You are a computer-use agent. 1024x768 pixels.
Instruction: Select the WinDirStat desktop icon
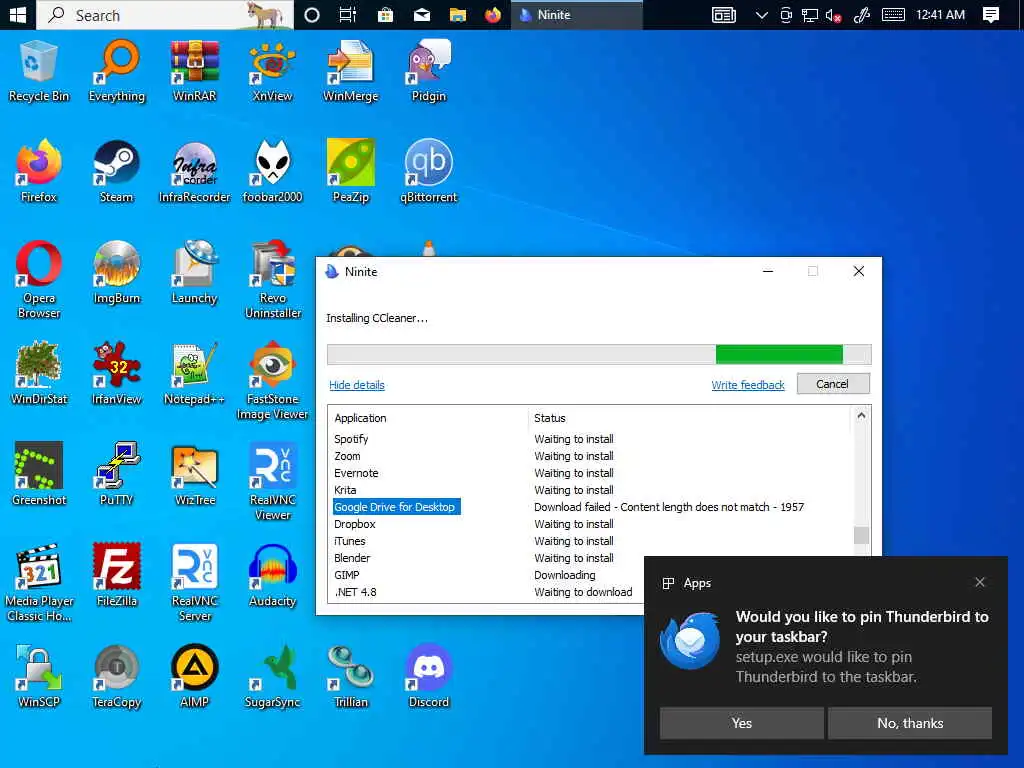[x=39, y=374]
